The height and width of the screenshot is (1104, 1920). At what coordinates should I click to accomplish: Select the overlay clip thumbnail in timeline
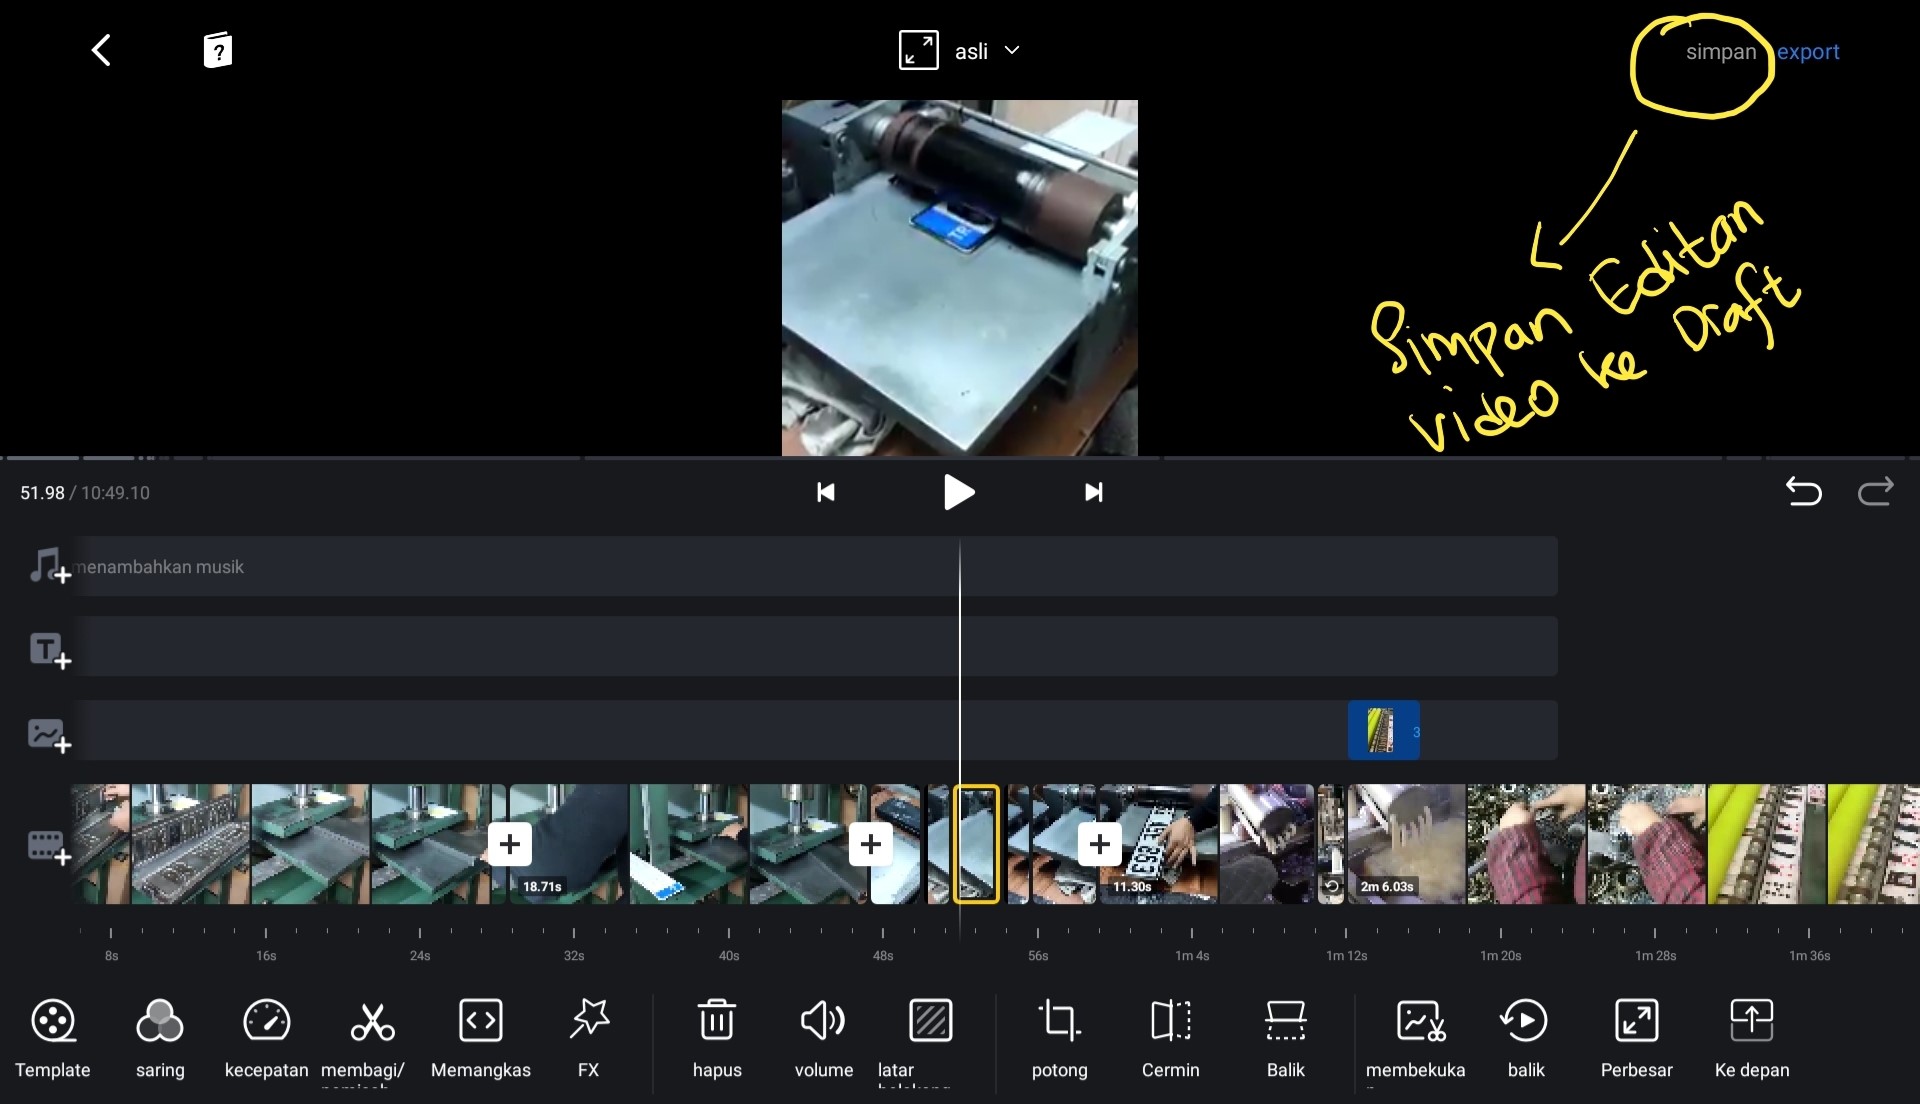(x=1383, y=730)
